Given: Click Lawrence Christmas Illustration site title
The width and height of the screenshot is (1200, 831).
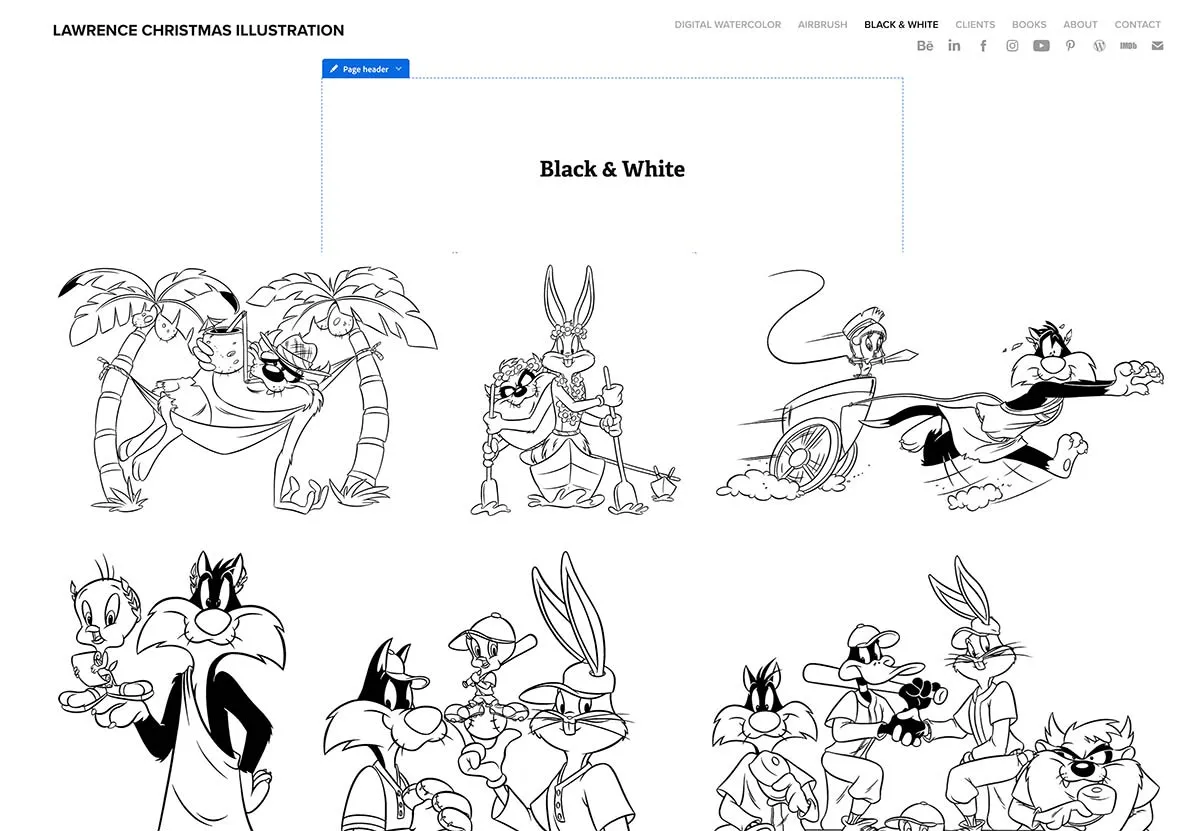Looking at the screenshot, I should (198, 31).
